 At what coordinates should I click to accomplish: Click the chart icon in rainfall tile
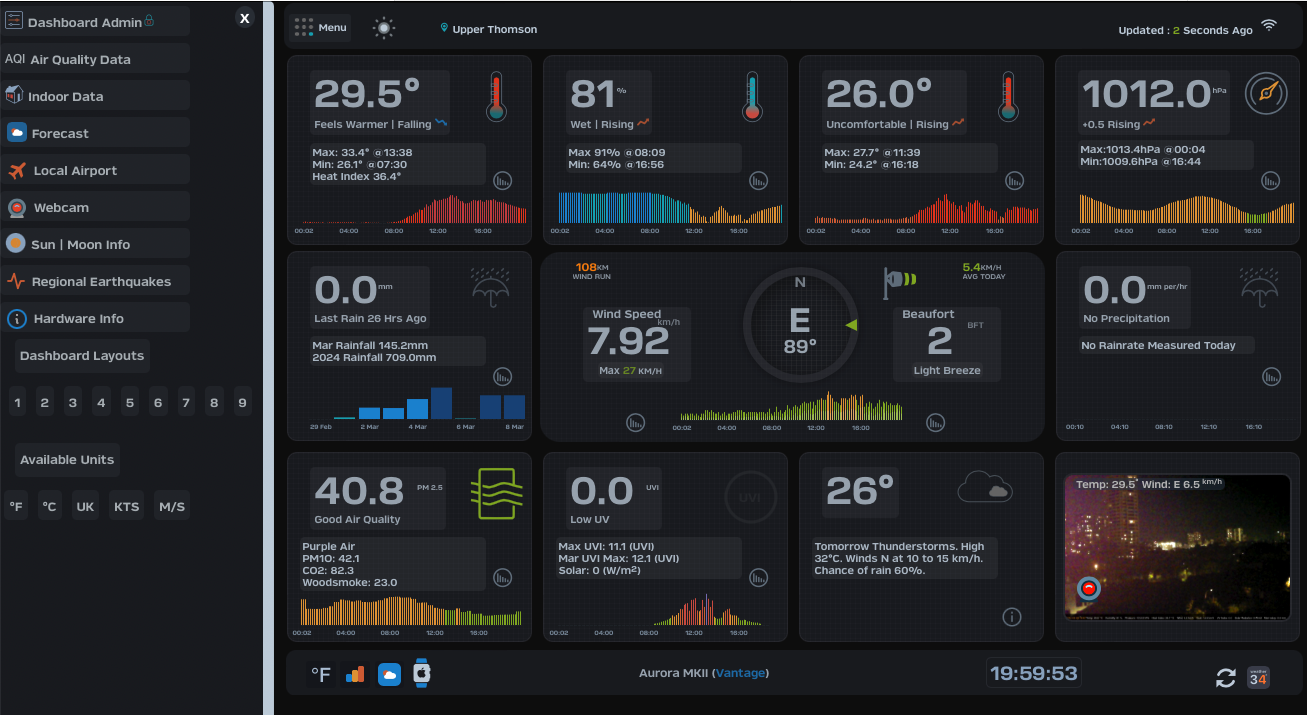(503, 377)
